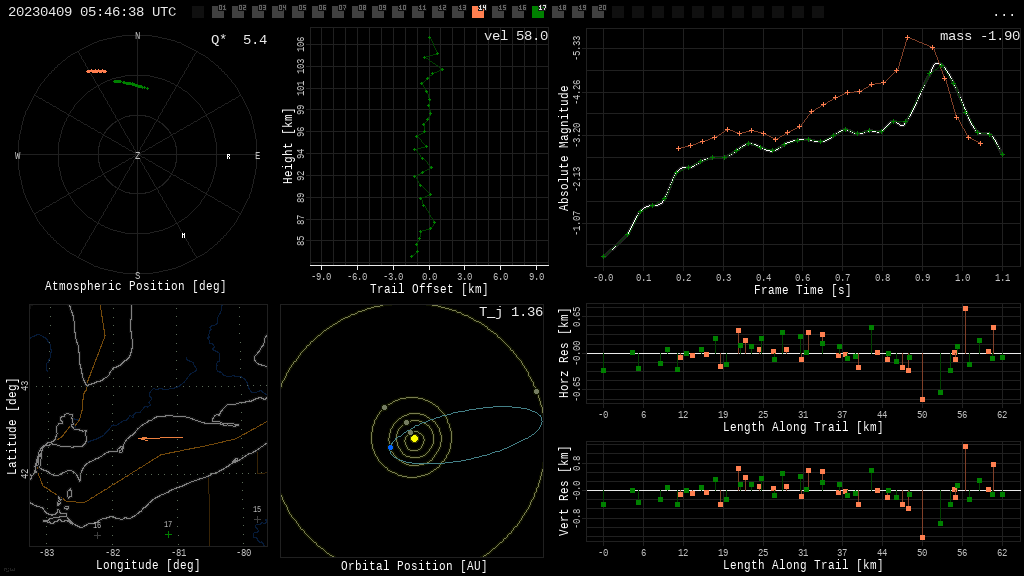Select station 15 cross on map
This screenshot has height=576, width=1024.
pos(257,519)
